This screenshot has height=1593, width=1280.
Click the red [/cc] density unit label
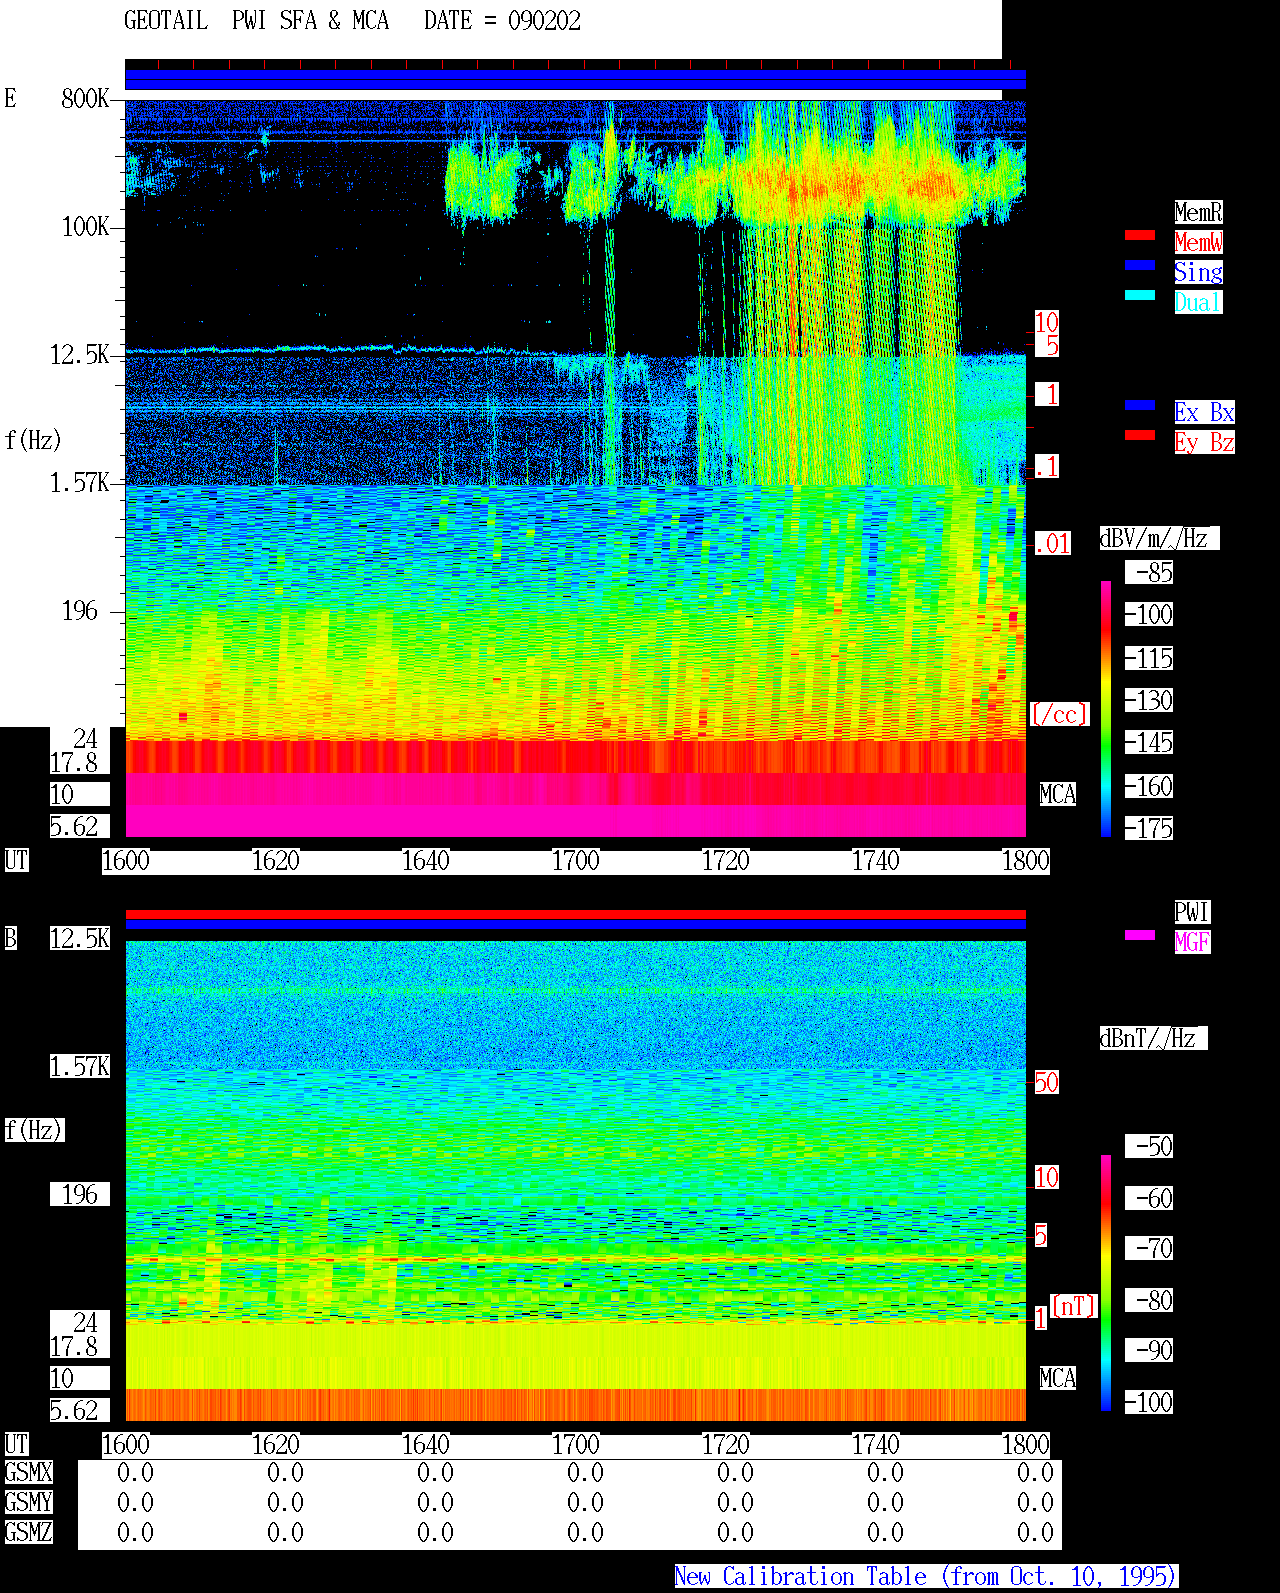(x=1059, y=714)
